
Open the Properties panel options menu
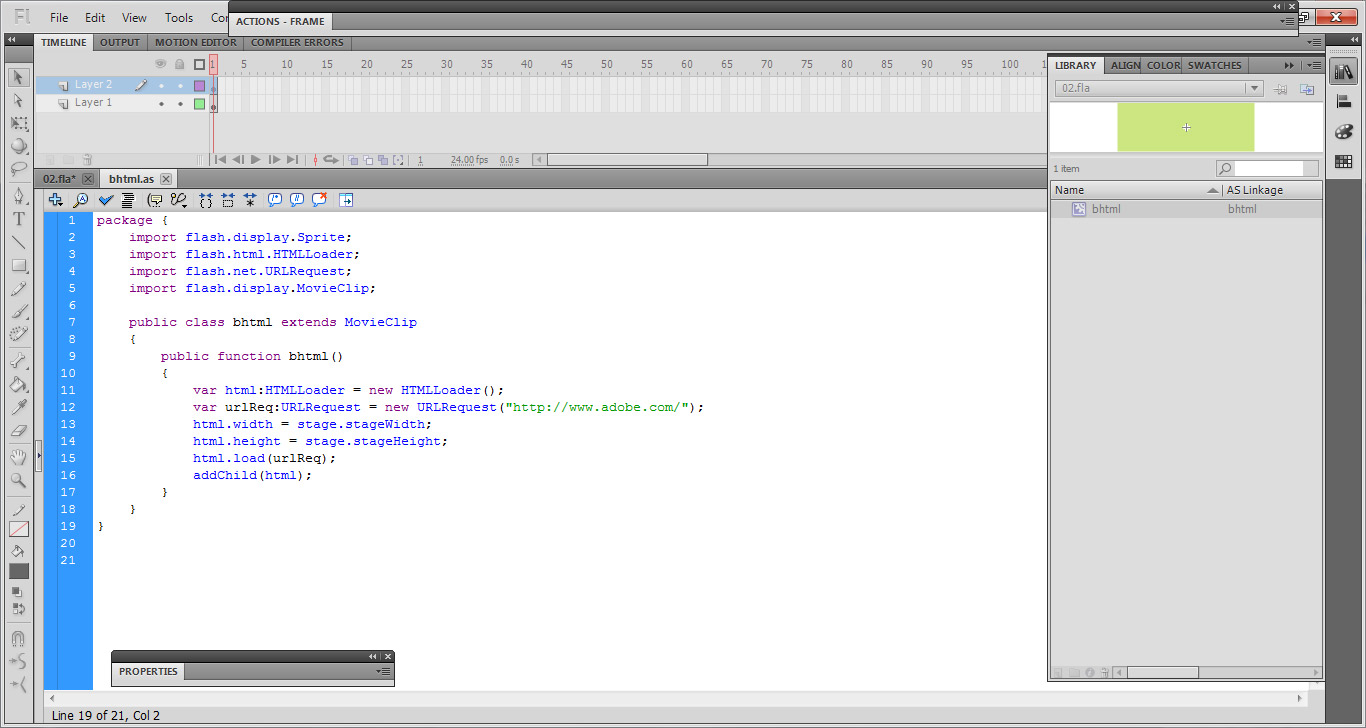[x=384, y=672]
